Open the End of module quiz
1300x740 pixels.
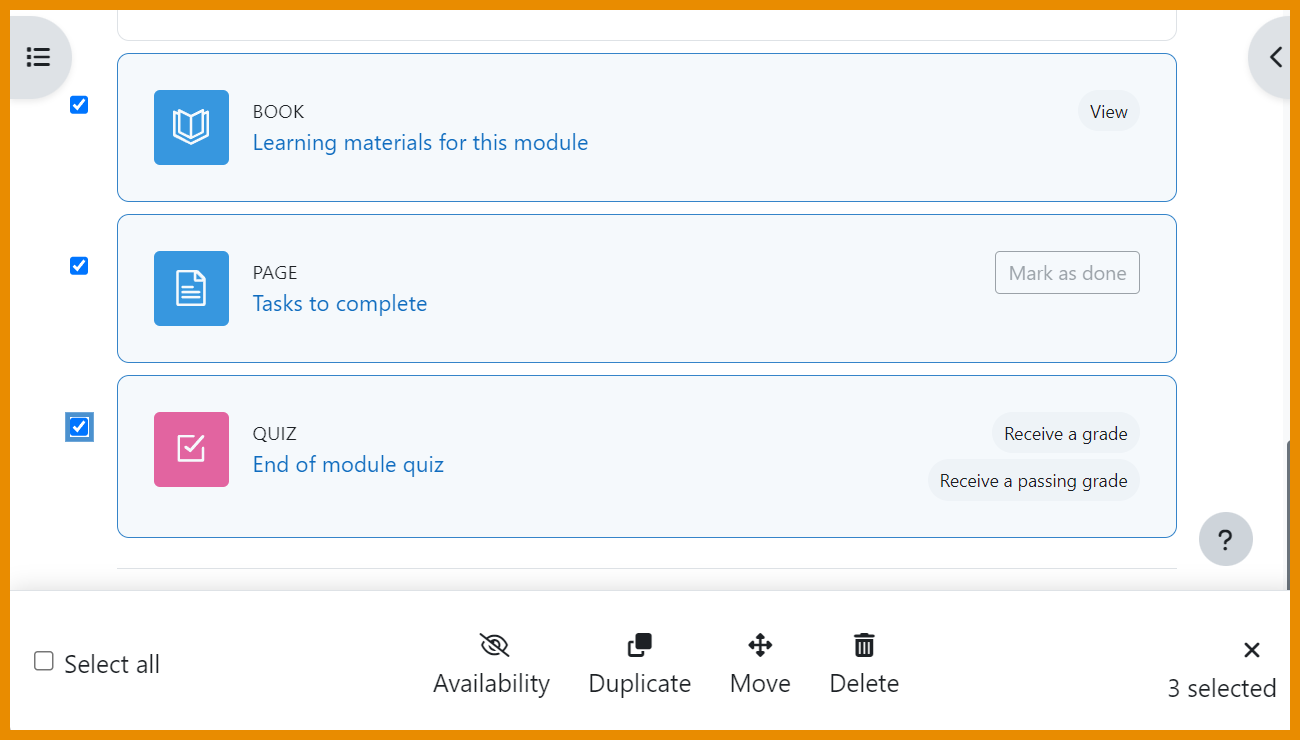coord(348,464)
